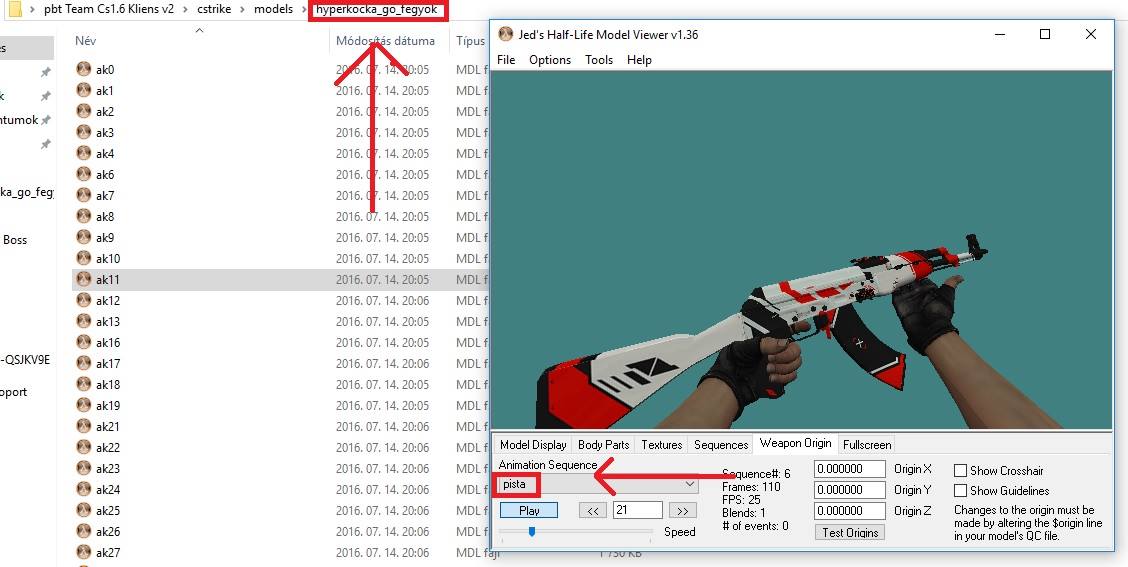Click the model icon beside ak17
The width and height of the screenshot is (1128, 567).
[x=83, y=363]
